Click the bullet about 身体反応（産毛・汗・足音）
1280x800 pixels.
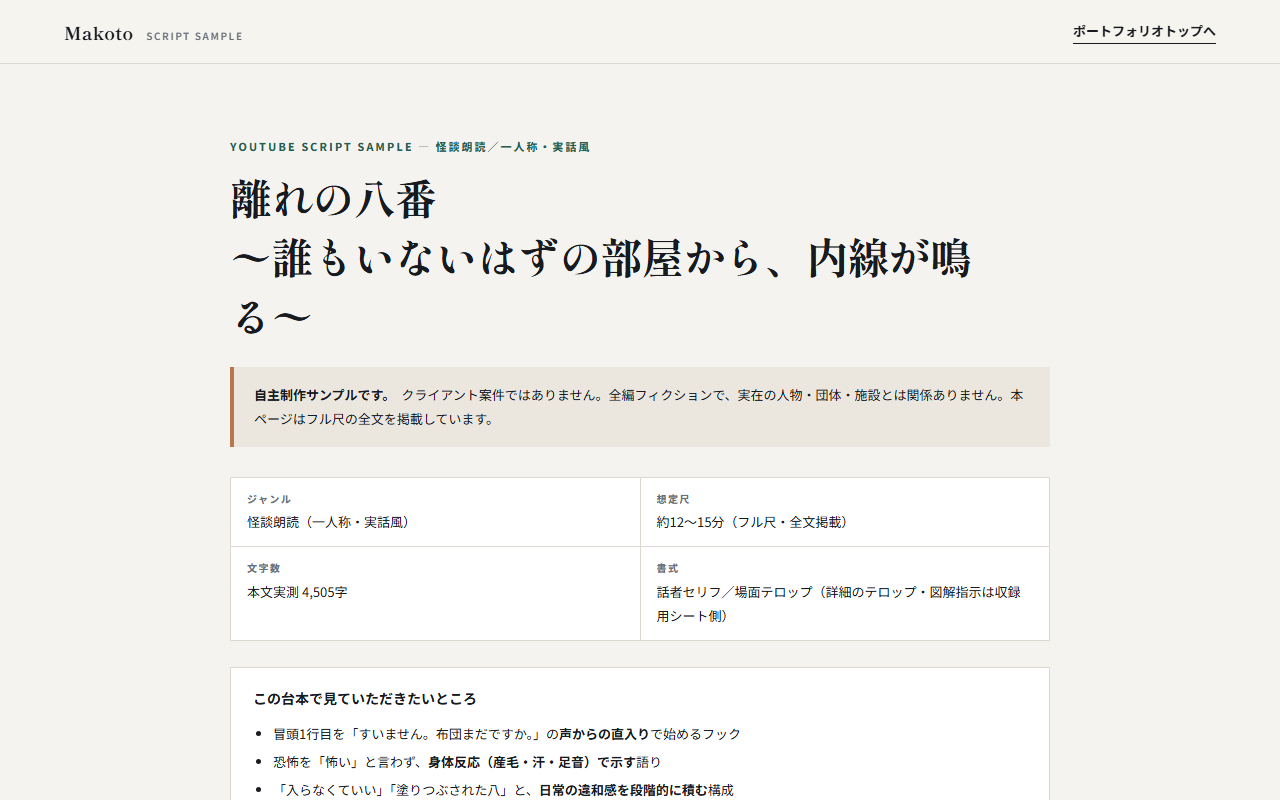(x=467, y=762)
